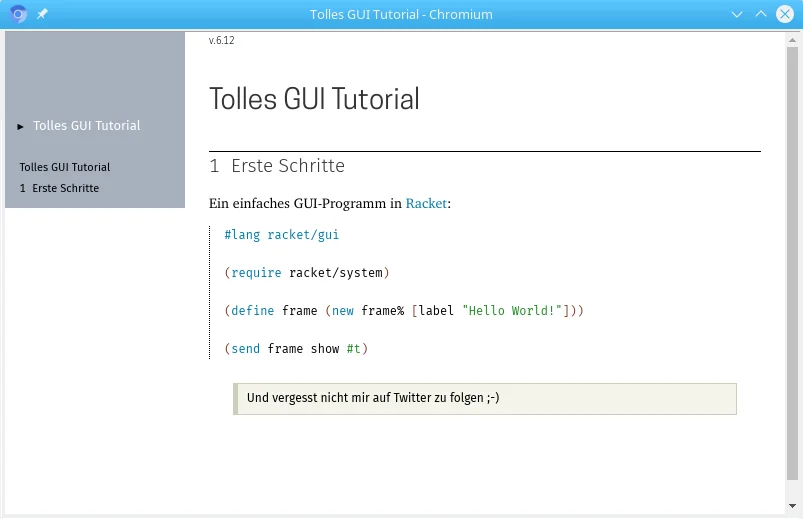Image resolution: width=803 pixels, height=519 pixels.
Task: Click the section heading 1 Erste Schritte
Action: (277, 166)
